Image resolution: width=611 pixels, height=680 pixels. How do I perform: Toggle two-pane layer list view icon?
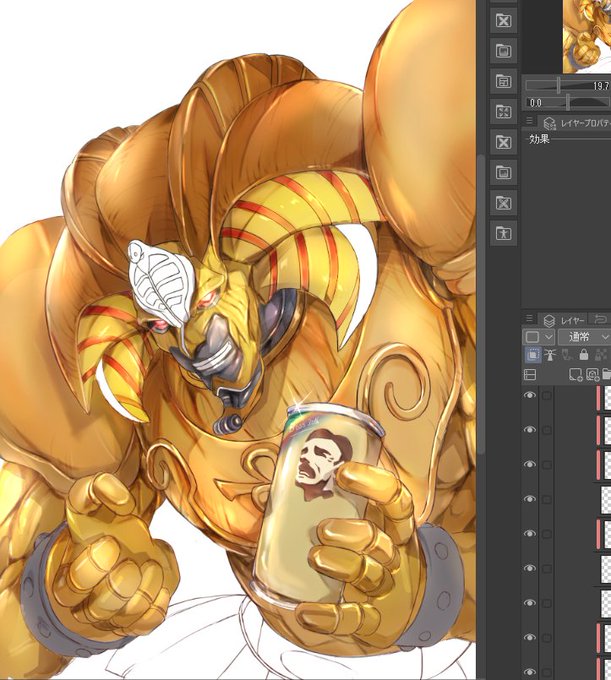530,374
